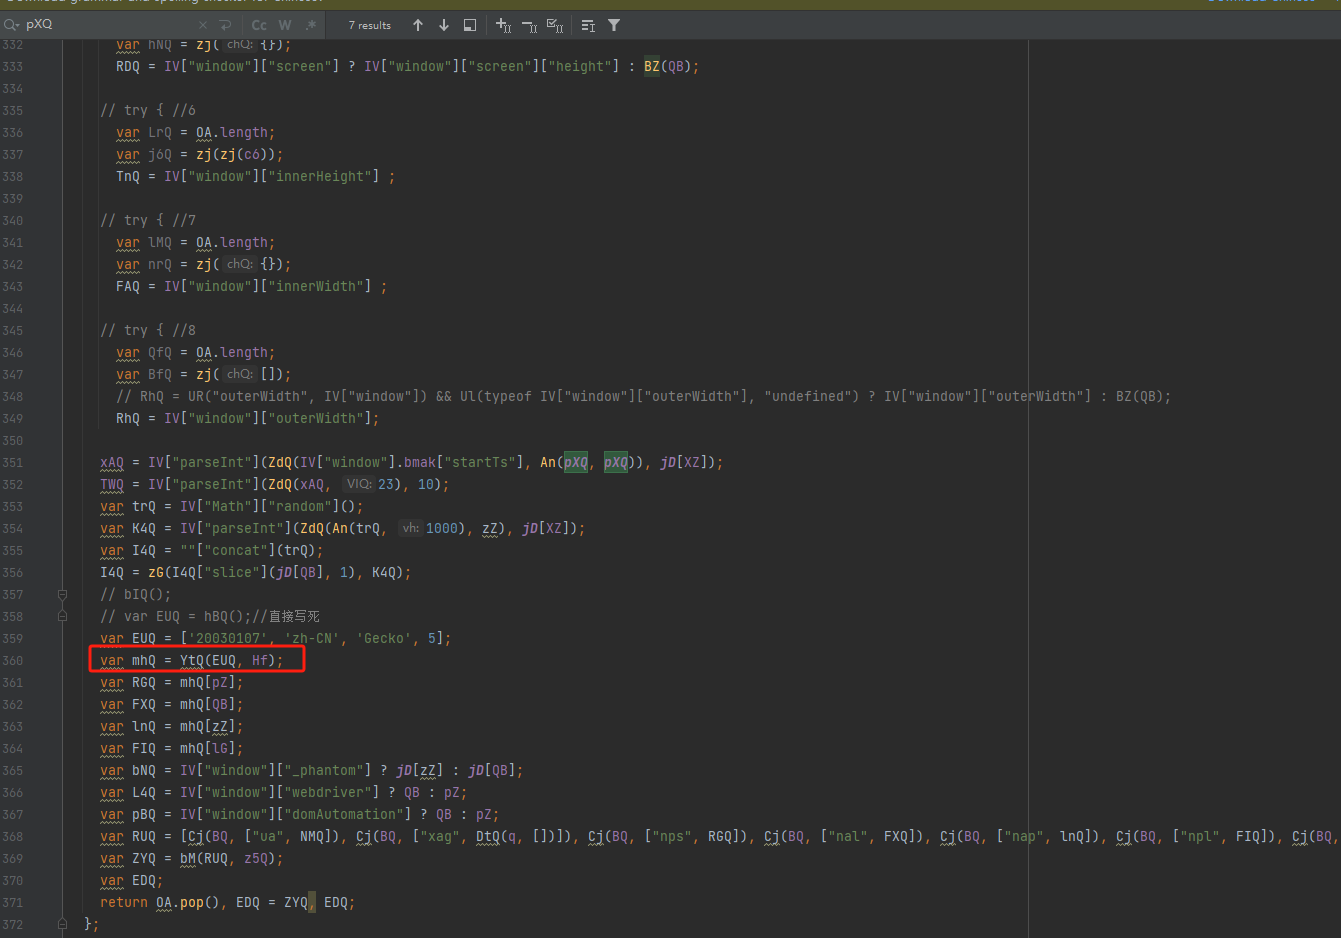The width and height of the screenshot is (1341, 938).
Task: Click "return" keyword on line 371
Action: pyautogui.click(x=124, y=902)
